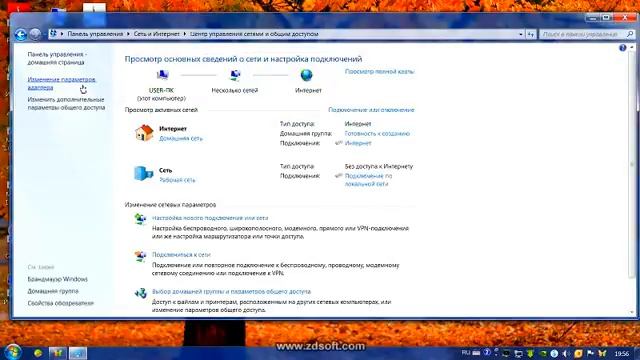Click the control panel icon in address bar
Image resolution: width=640 pixels, height=360 pixels.
(53, 34)
